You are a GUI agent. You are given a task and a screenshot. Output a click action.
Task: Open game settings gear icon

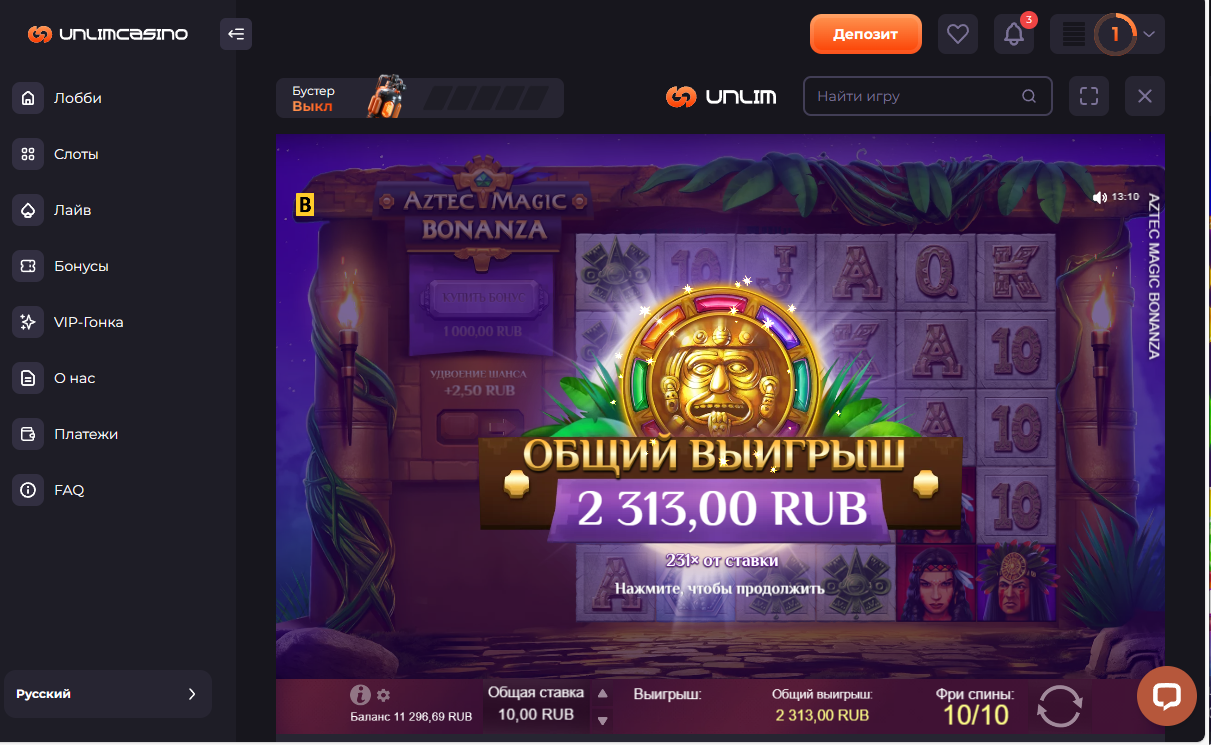[x=383, y=695]
